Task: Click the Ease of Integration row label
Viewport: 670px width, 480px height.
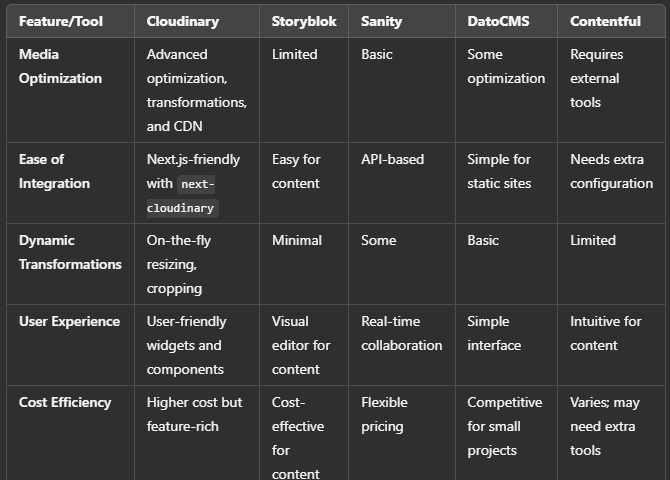Action: (x=54, y=171)
